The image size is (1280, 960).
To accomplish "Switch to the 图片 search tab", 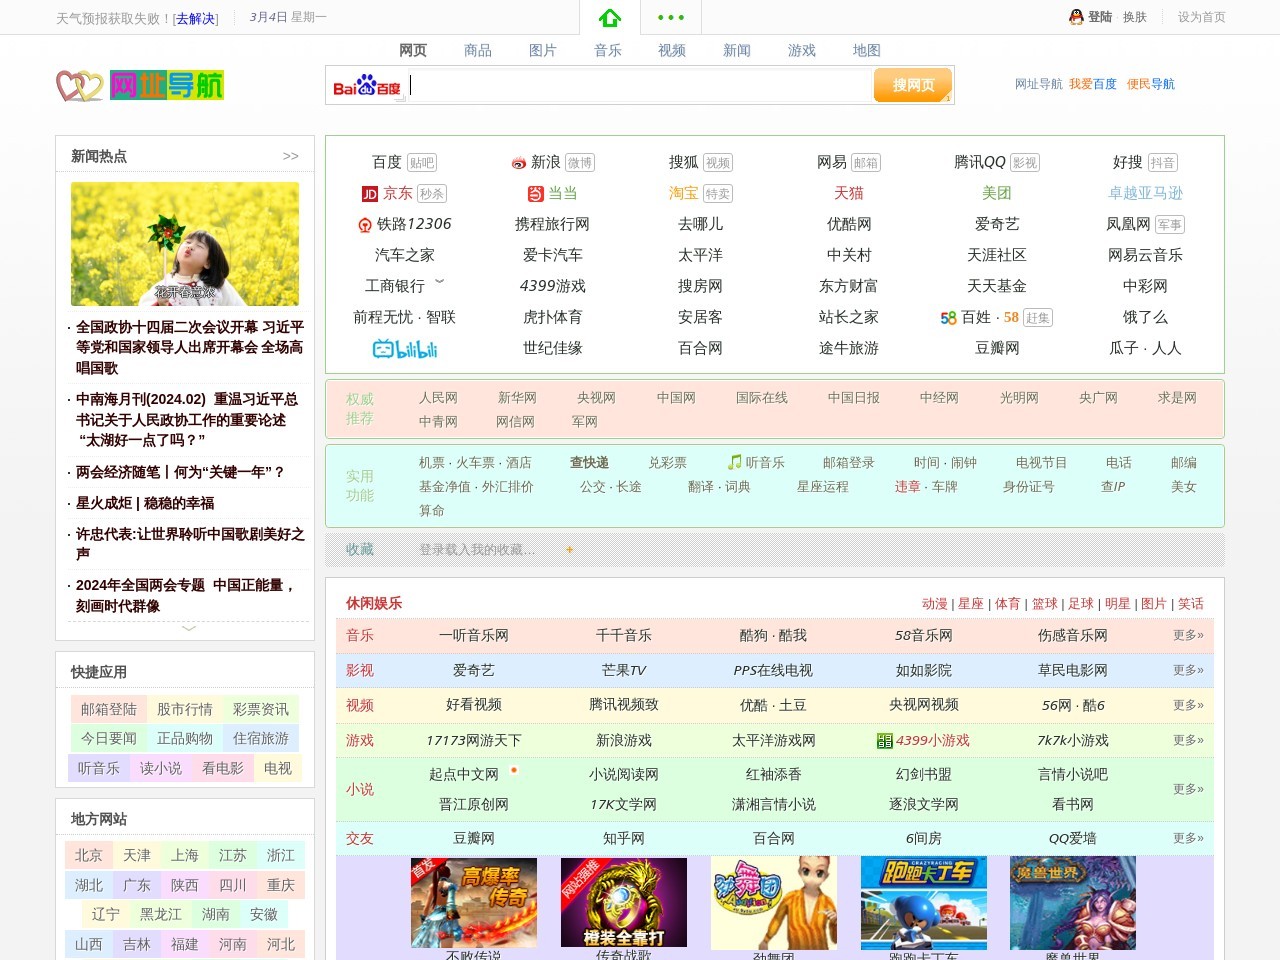I will tap(542, 50).
